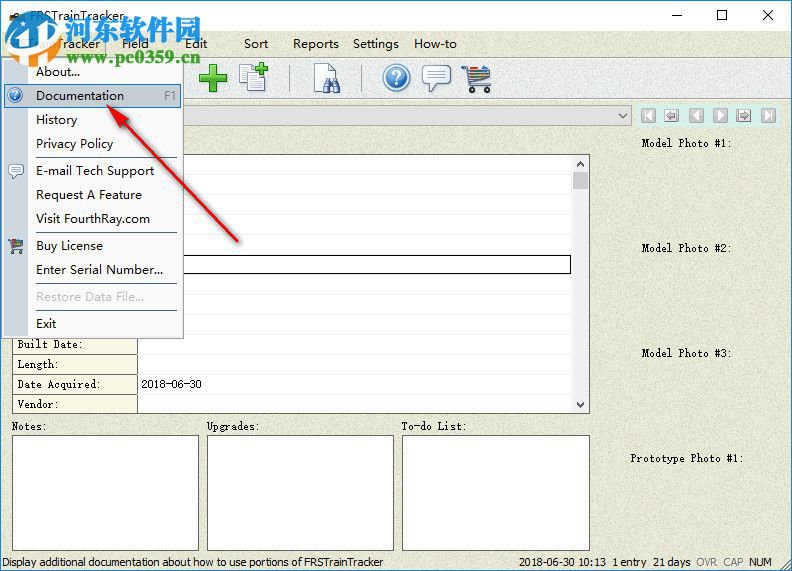Click '1 entry' in the status bar

(x=629, y=562)
